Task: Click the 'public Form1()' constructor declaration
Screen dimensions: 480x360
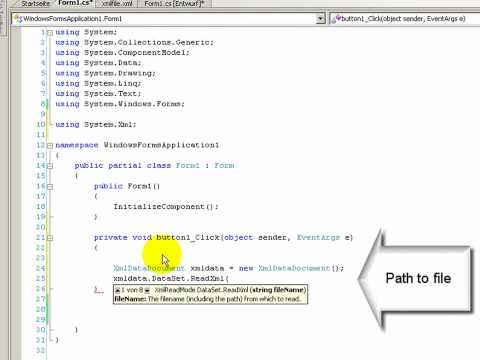Action: 127,186
